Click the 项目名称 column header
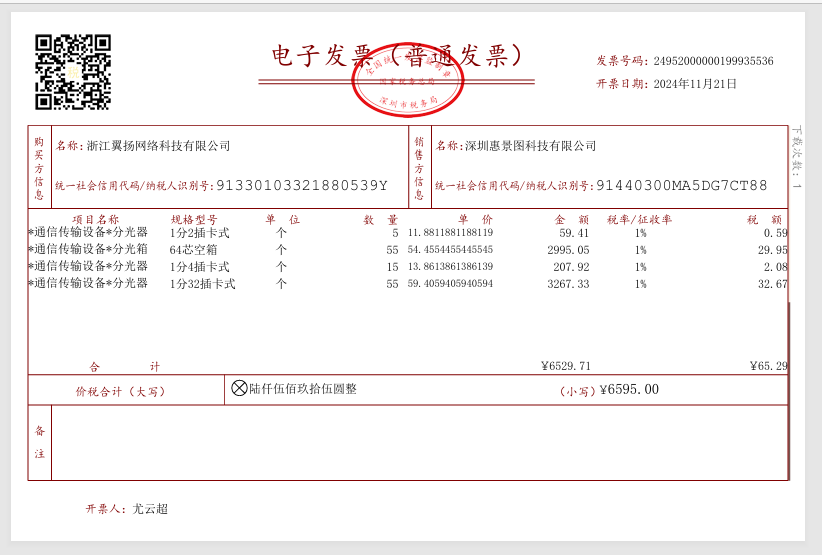This screenshot has height=555, width=822. pos(95,219)
